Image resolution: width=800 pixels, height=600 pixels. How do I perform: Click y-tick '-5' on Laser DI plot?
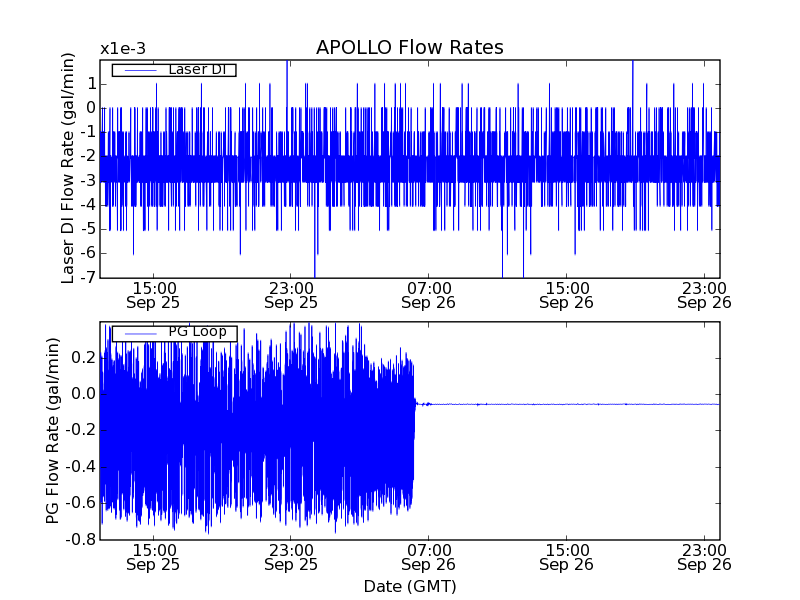click(x=88, y=229)
